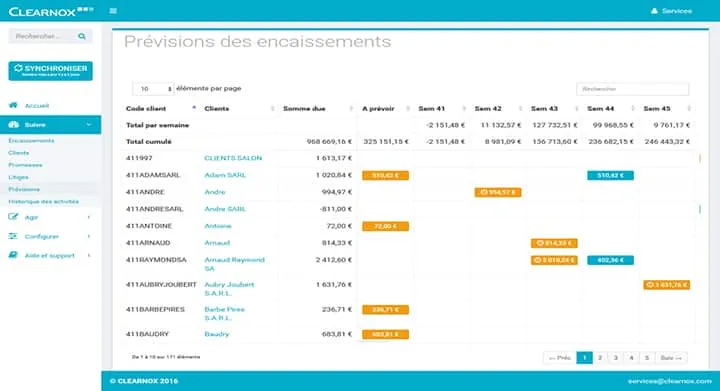
Task: Go to page 3 in pagination
Action: tap(616, 357)
